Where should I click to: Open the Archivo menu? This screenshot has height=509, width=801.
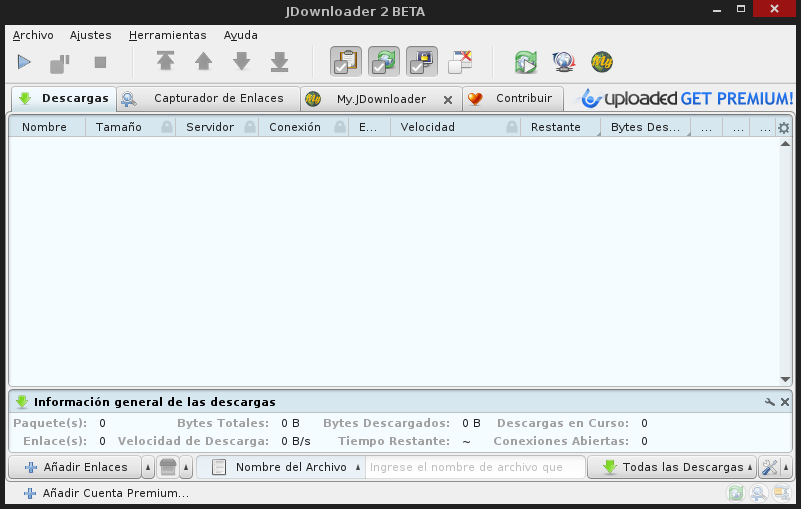(33, 35)
